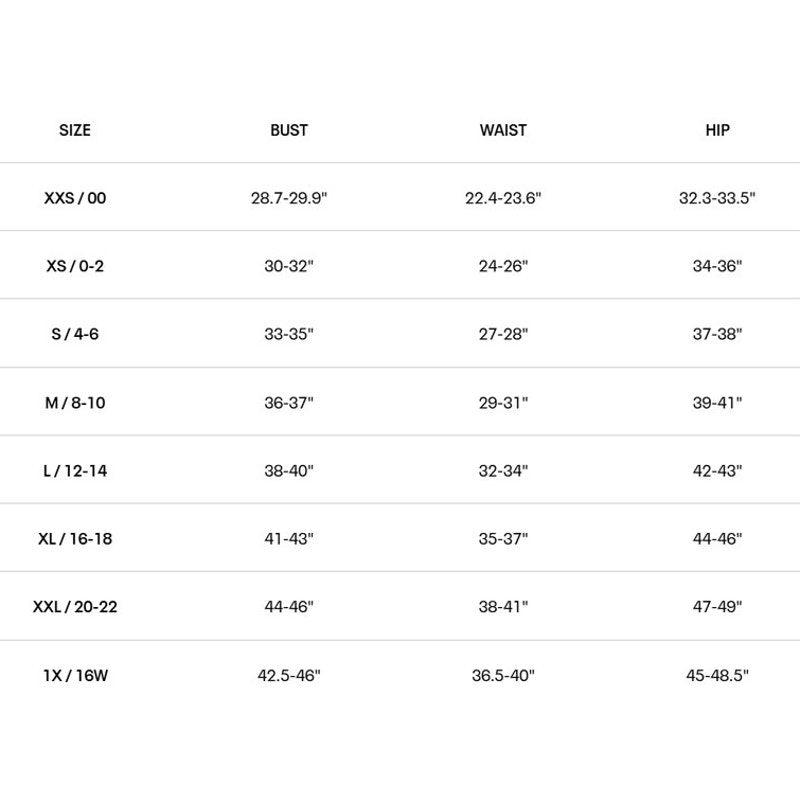Select the 32-34" waist value for L
Image resolution: width=800 pixels, height=800 pixels.
503,471
